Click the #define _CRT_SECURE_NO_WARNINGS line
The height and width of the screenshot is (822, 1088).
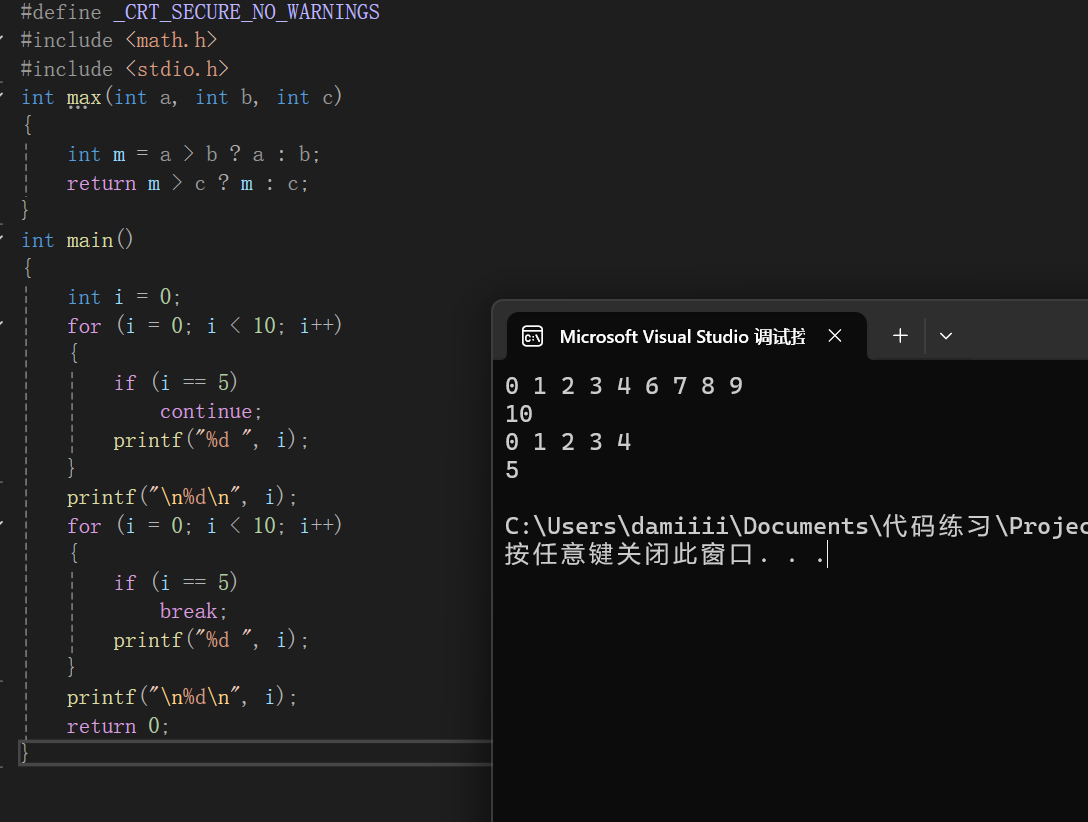[200, 12]
